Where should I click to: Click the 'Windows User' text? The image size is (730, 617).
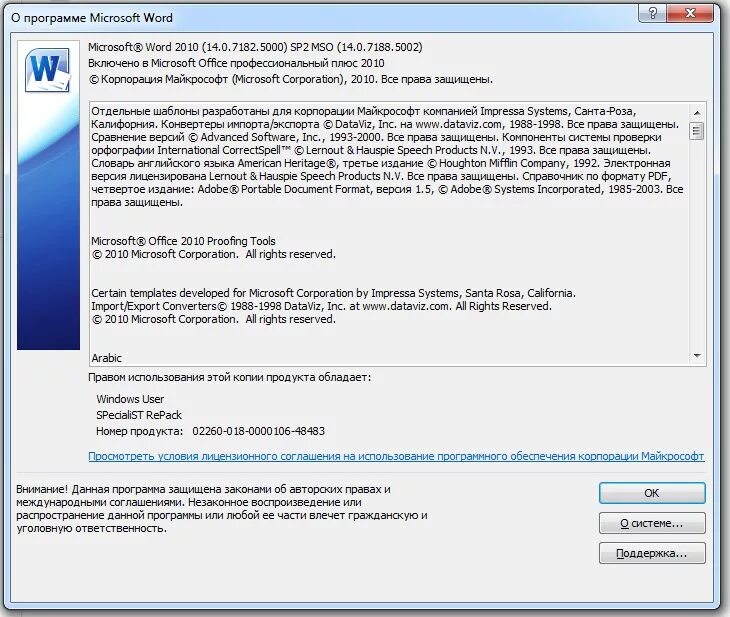(130, 399)
